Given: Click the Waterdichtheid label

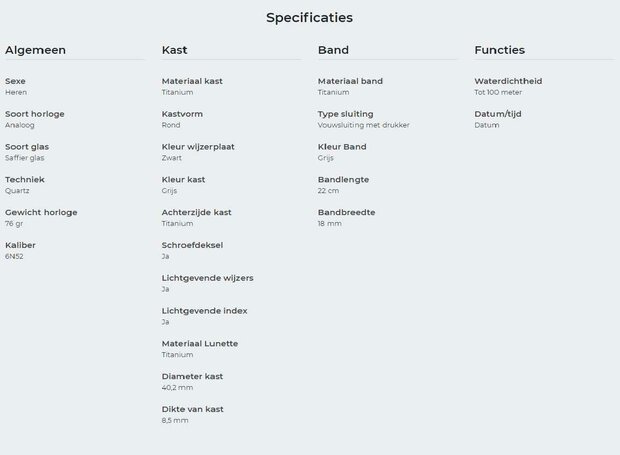Looking at the screenshot, I should pyautogui.click(x=508, y=81).
